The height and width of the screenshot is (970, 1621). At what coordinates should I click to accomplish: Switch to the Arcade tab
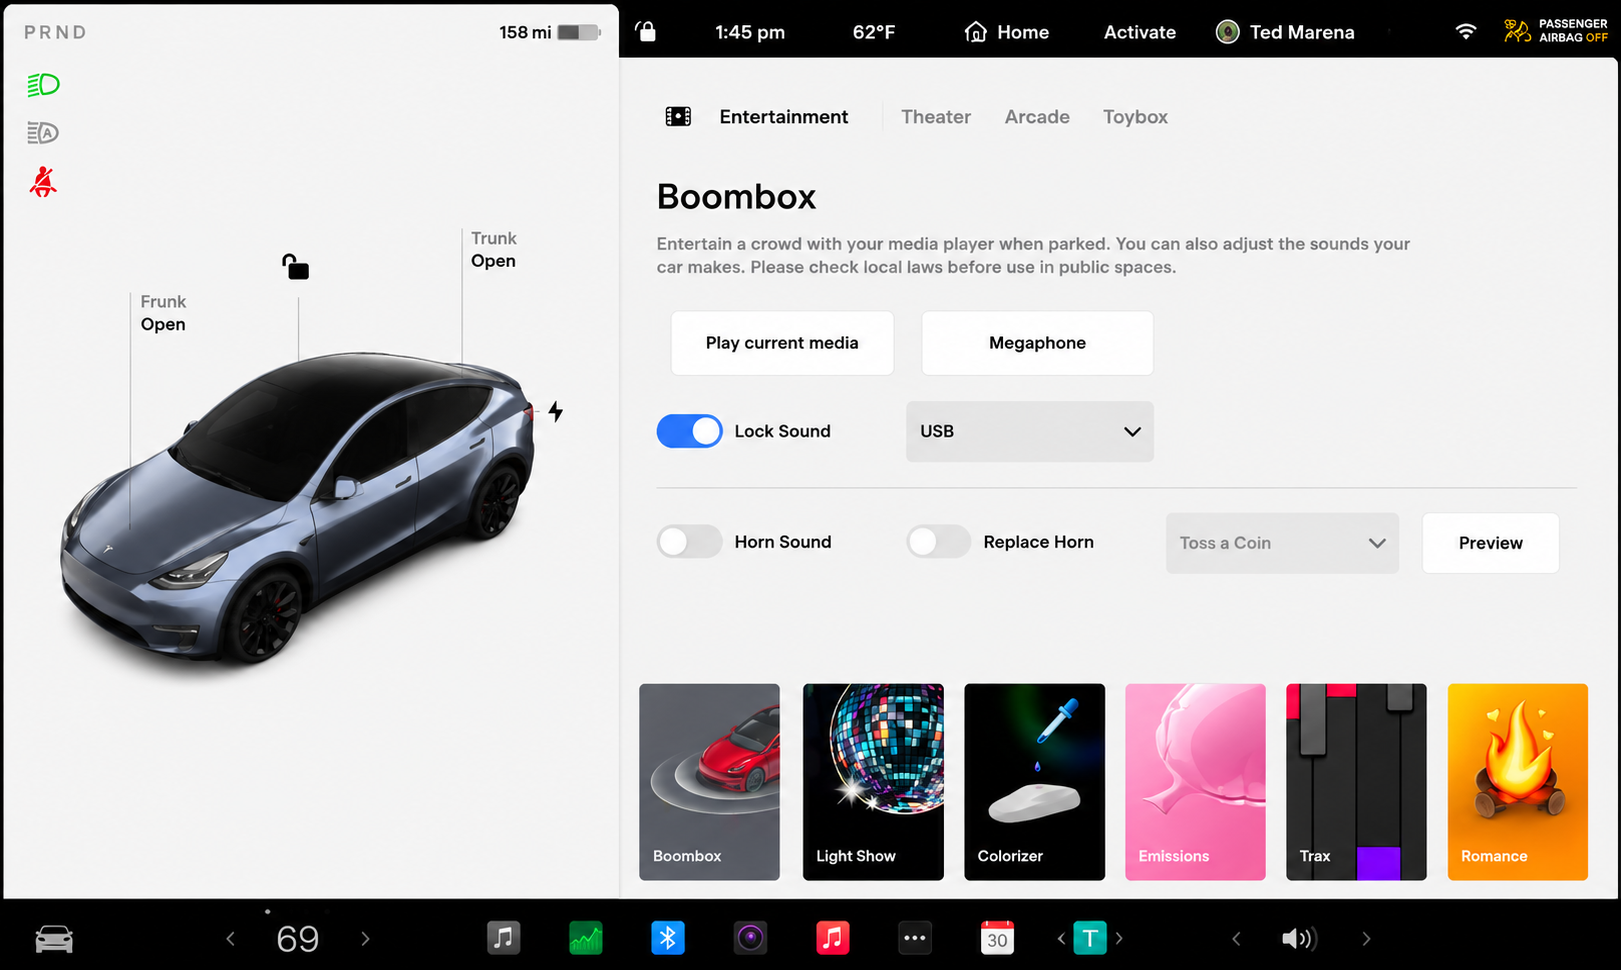[1037, 117]
